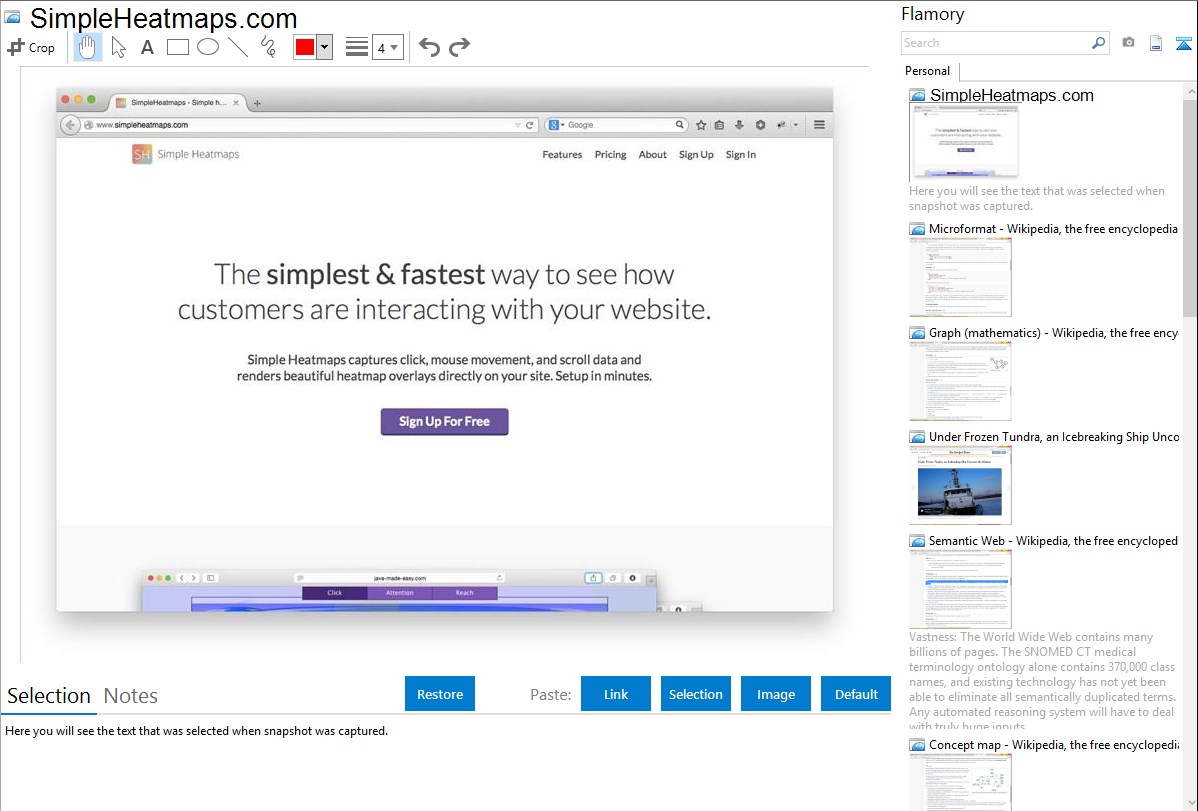1198x811 pixels.
Task: Click the browser hamburger menu in snapshot
Action: point(819,125)
